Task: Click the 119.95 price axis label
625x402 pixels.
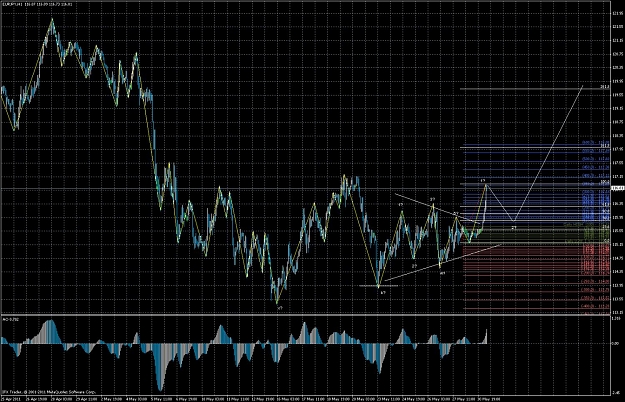Action: click(x=617, y=81)
